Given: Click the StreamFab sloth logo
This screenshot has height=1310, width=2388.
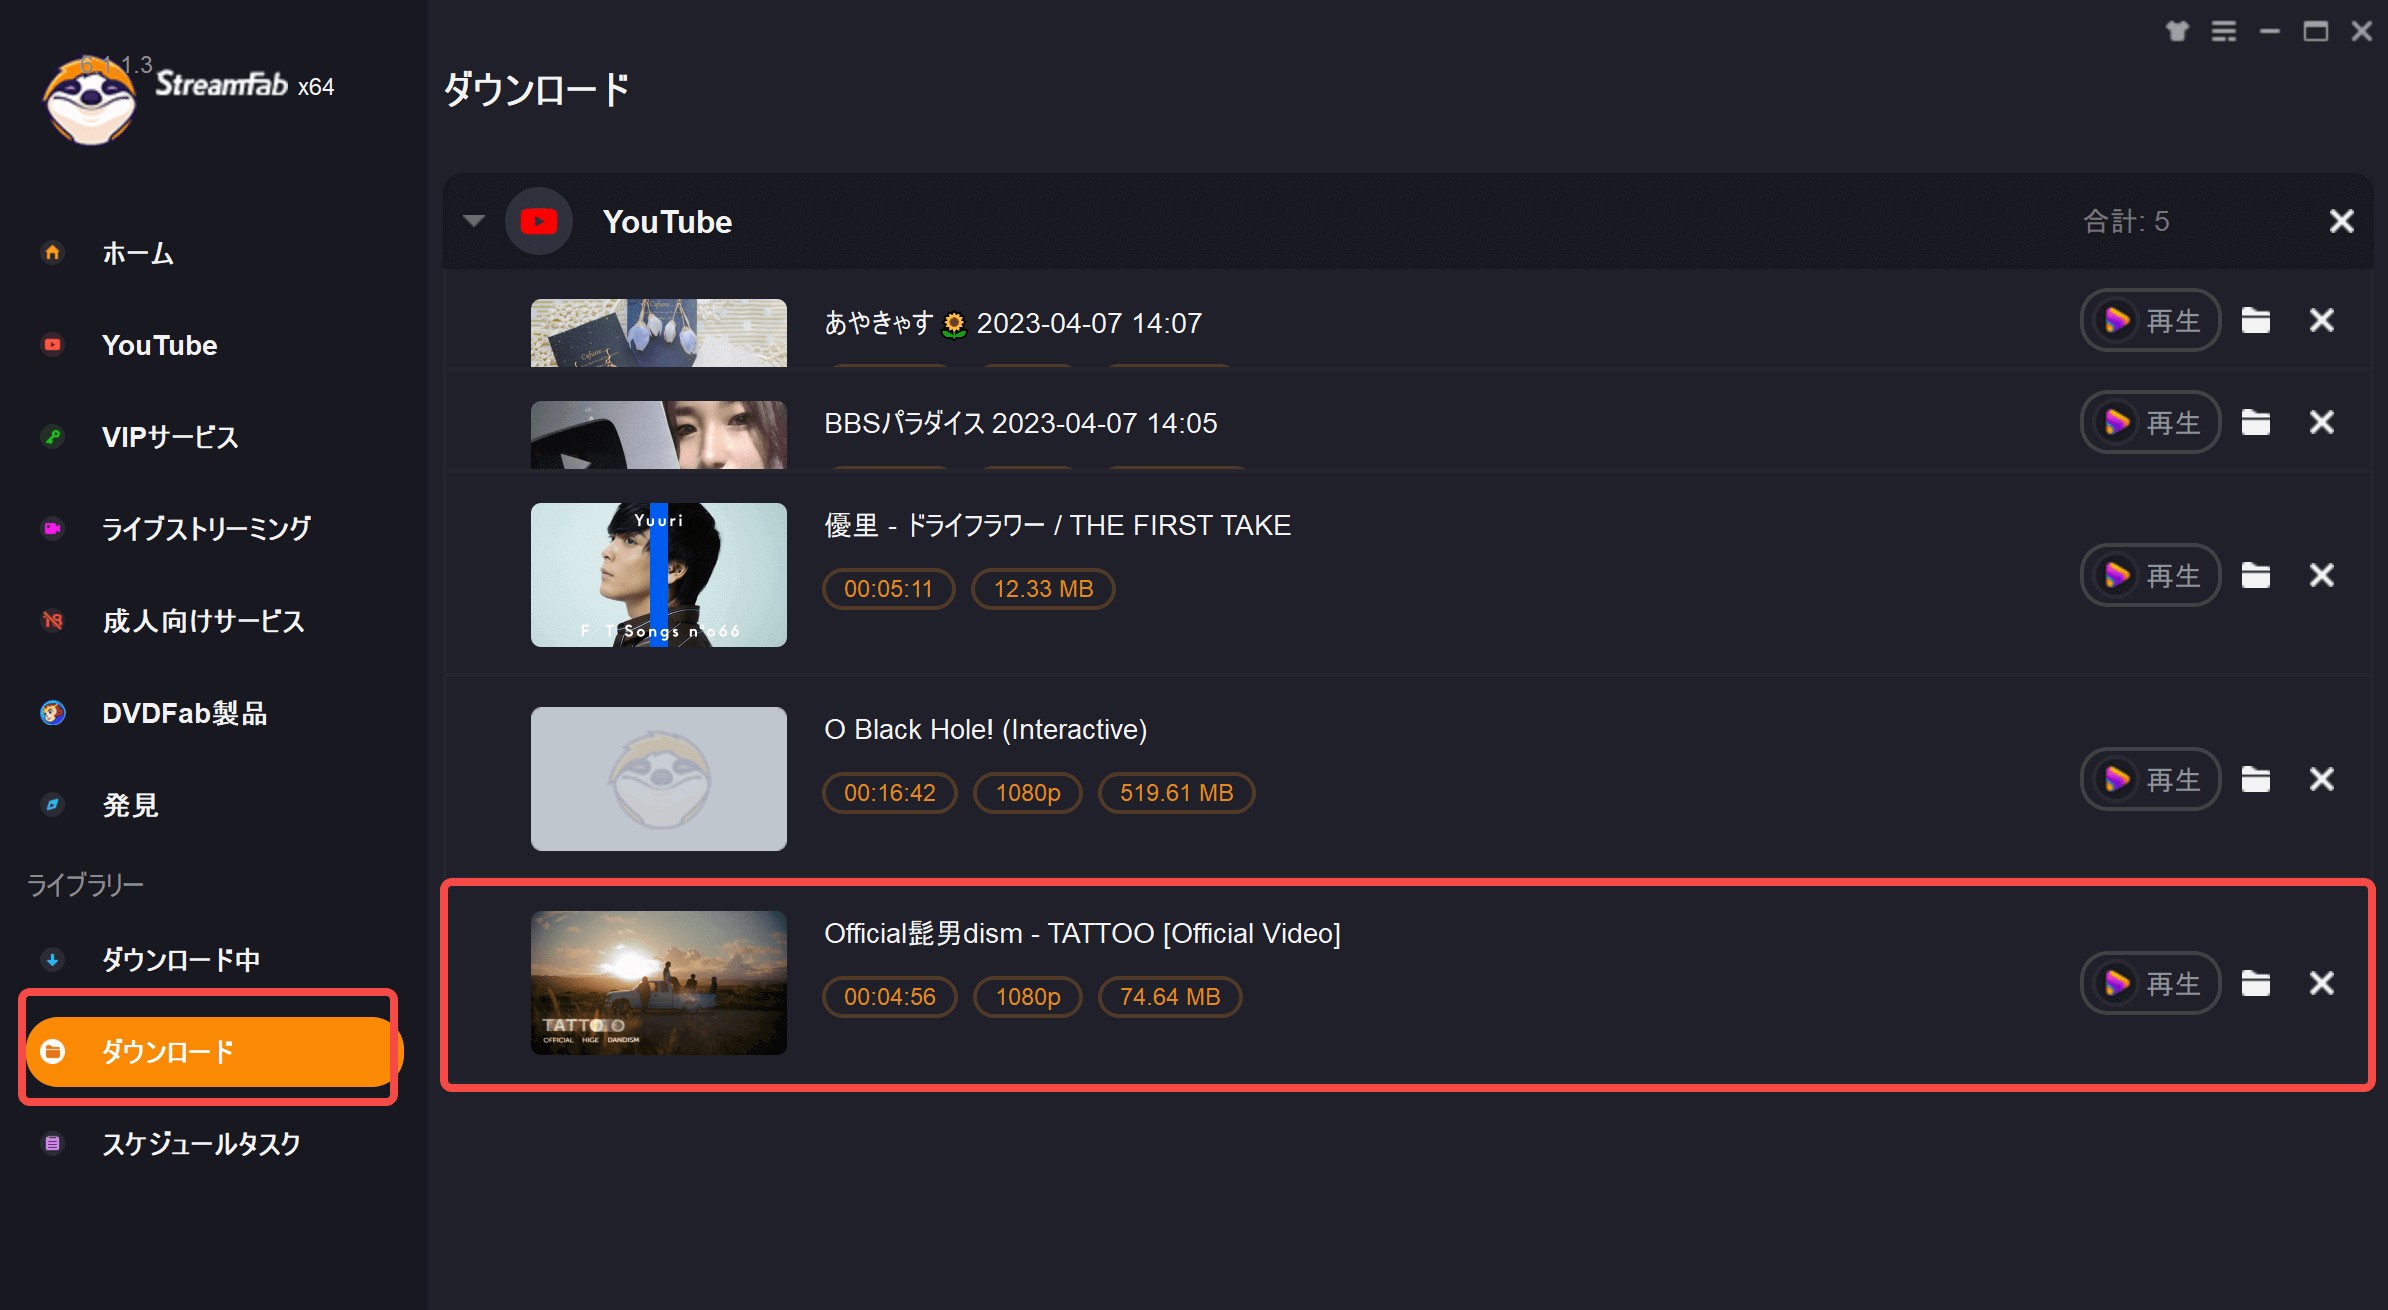Looking at the screenshot, I should coord(90,100).
